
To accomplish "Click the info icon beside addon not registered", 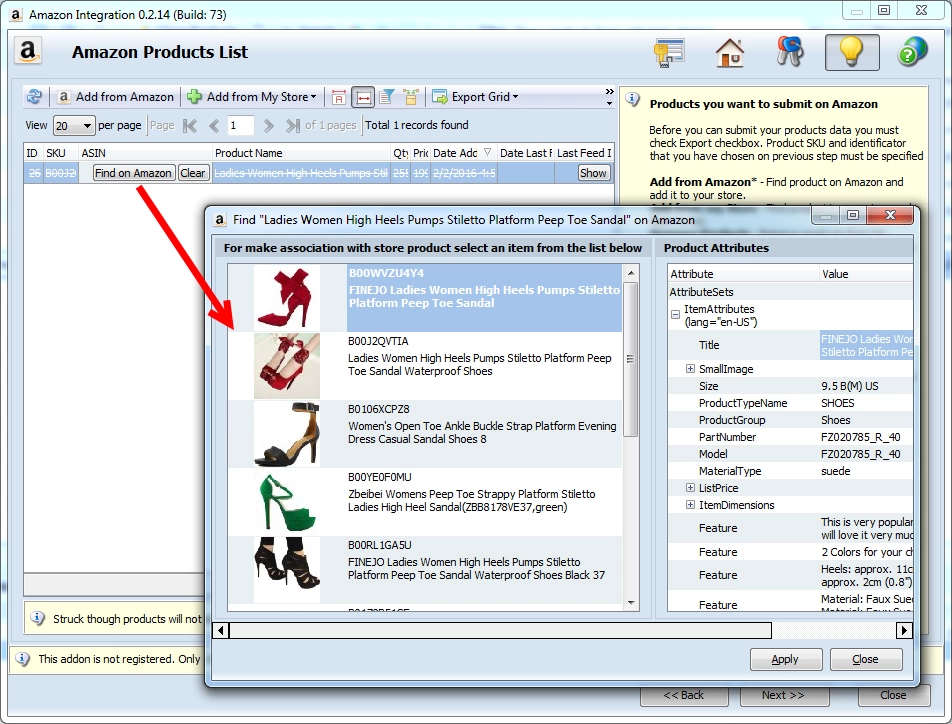I will pos(23,659).
